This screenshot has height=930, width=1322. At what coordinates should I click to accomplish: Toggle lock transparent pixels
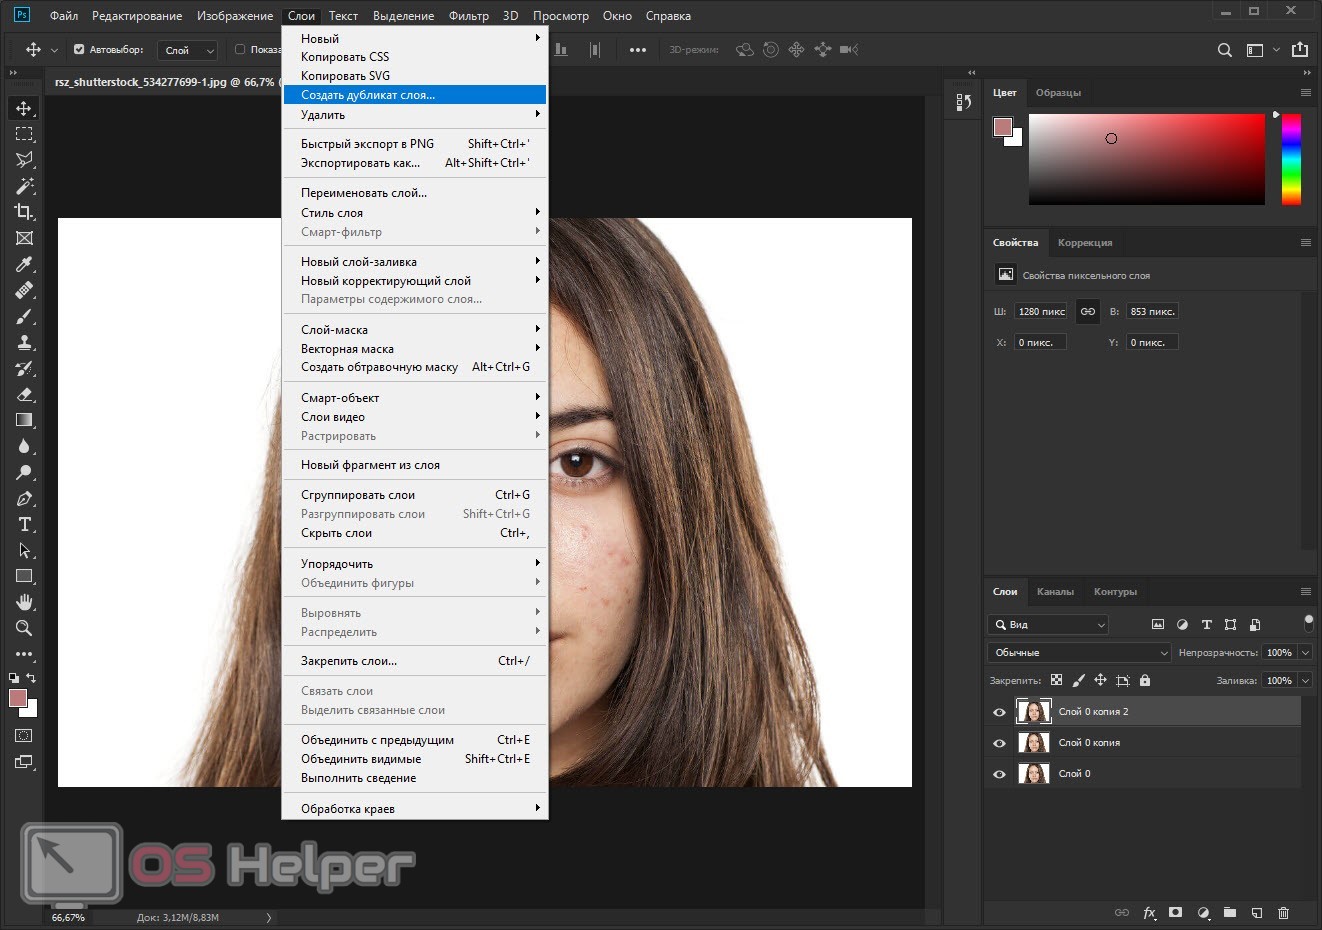[1056, 680]
